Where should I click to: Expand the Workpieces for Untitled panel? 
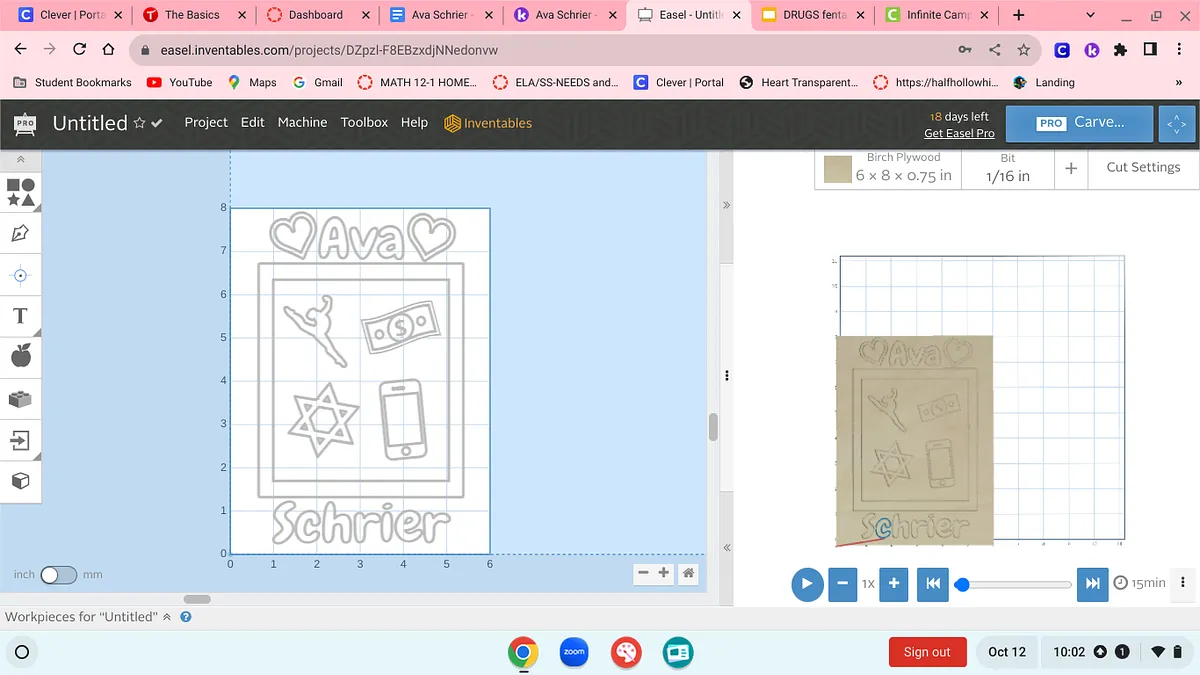[x=167, y=617]
